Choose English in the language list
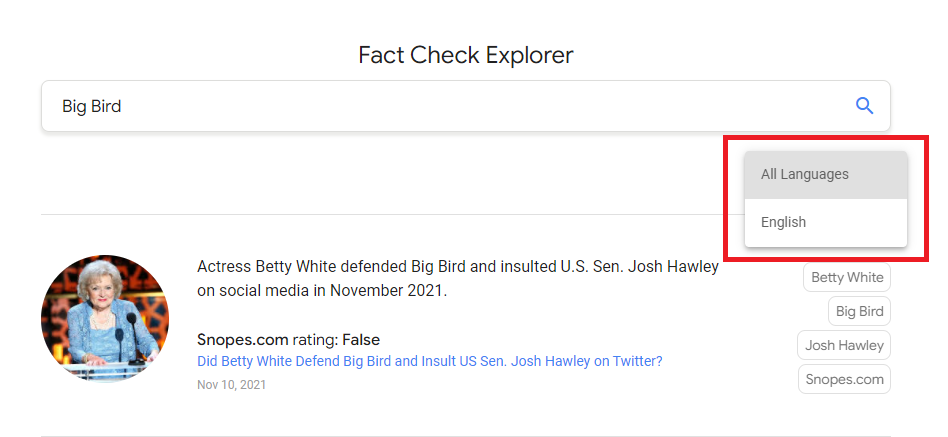 click(784, 222)
